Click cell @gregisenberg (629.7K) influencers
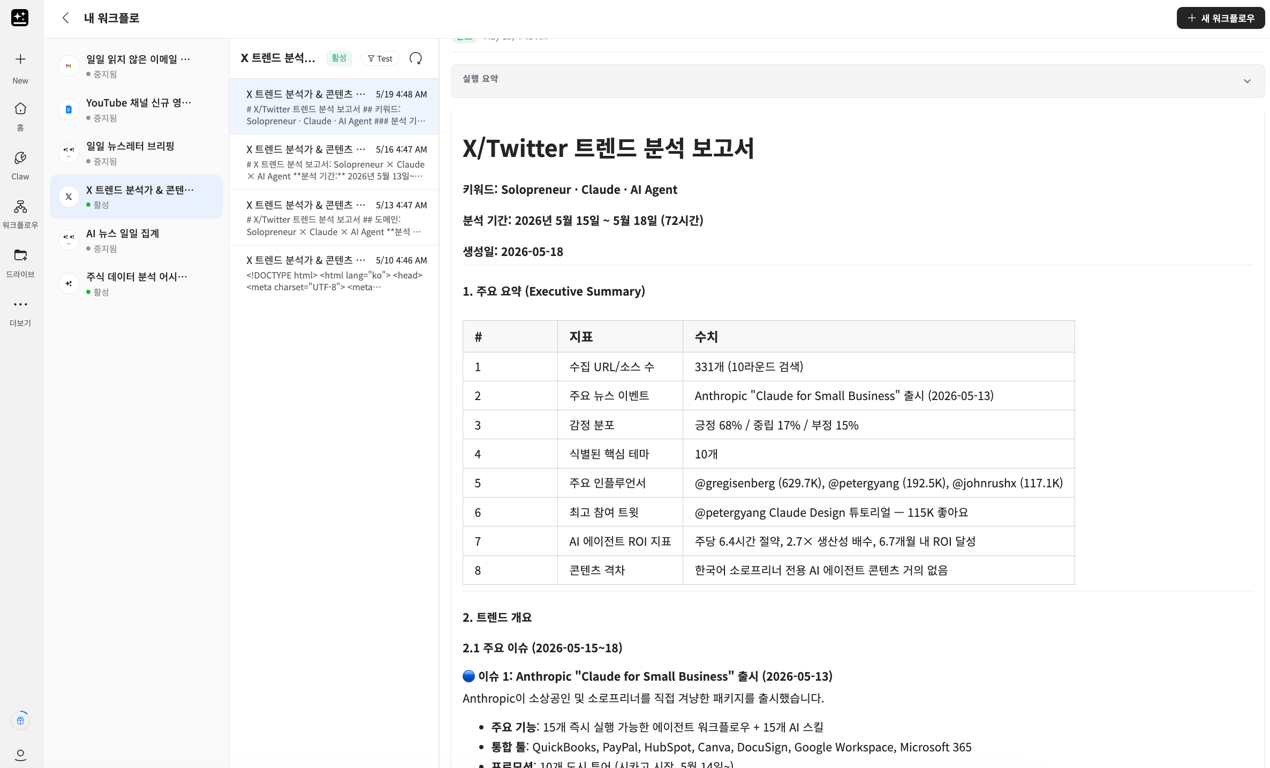Image resolution: width=1270 pixels, height=768 pixels. [878, 483]
